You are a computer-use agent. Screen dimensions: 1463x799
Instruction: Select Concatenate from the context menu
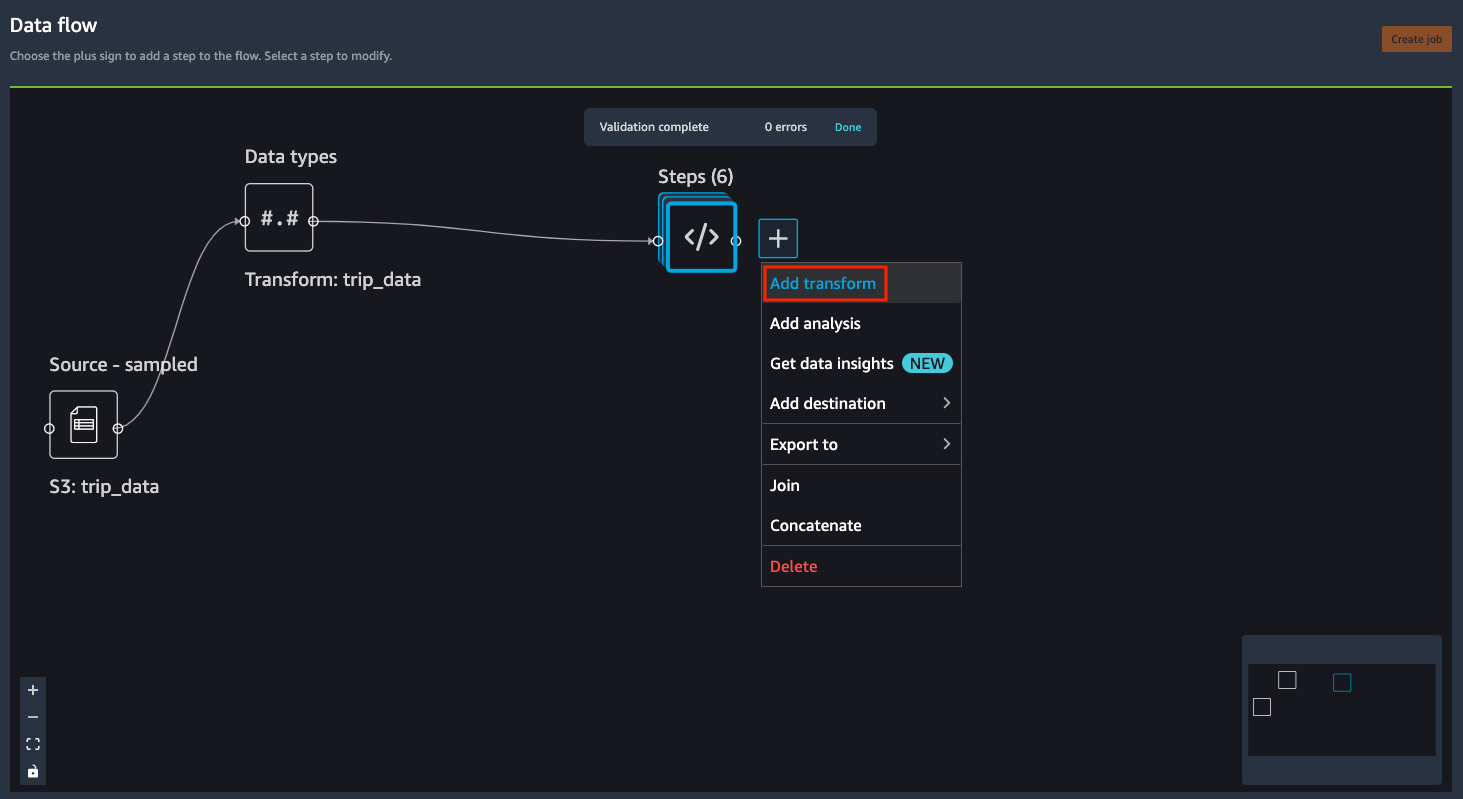pos(861,525)
